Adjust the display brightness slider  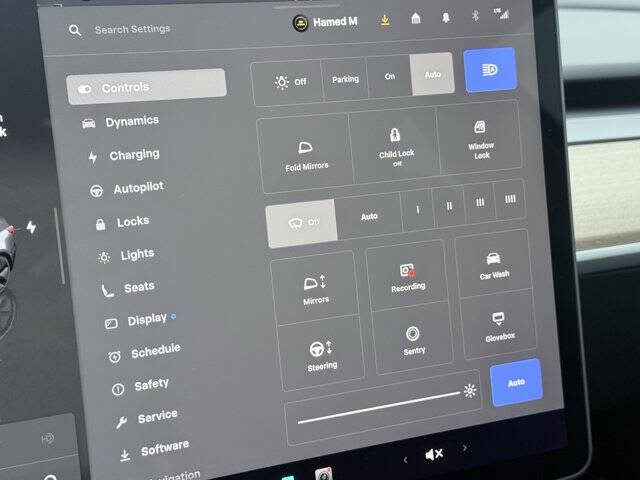[379, 407]
